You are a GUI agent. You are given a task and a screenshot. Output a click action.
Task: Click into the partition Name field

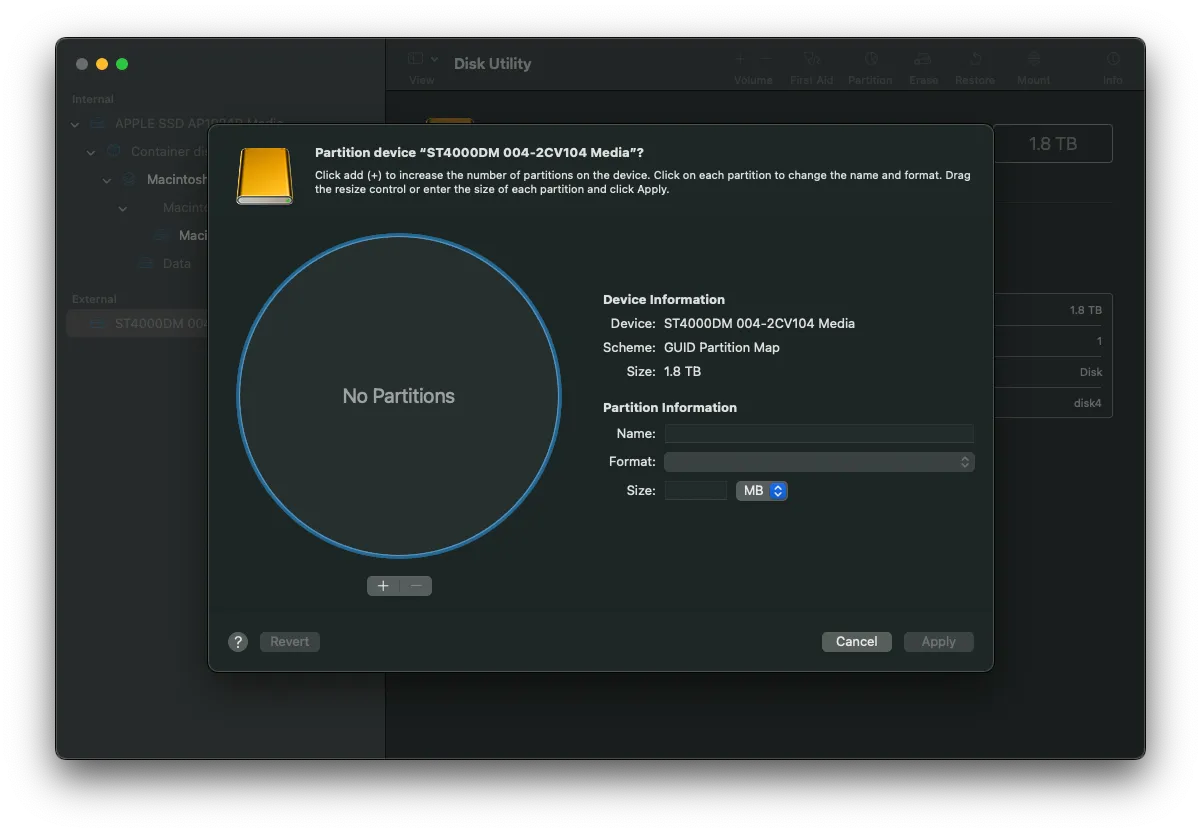coord(819,434)
